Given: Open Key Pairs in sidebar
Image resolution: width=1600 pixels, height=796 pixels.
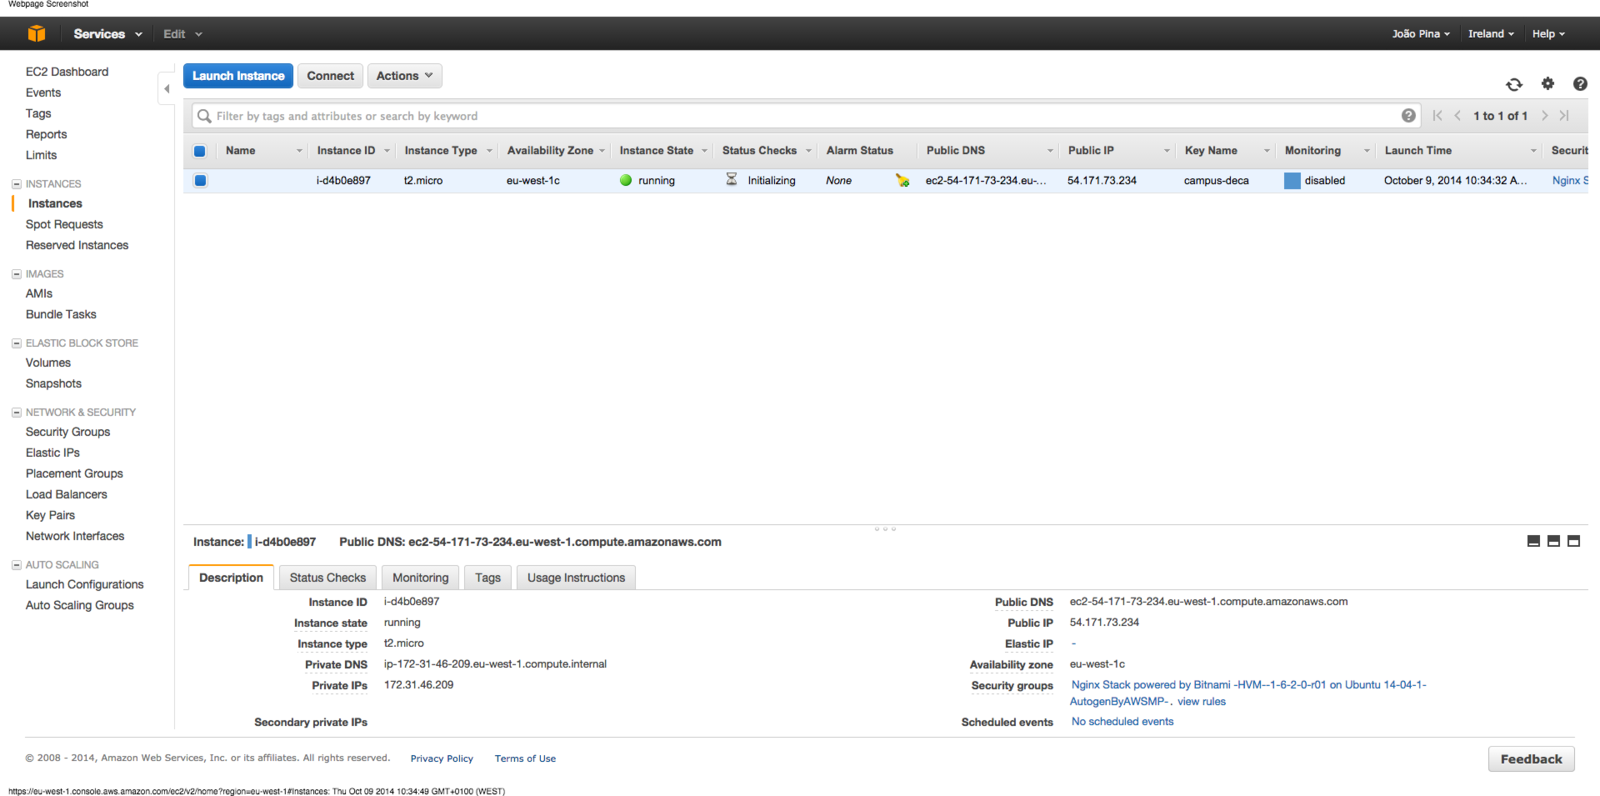Looking at the screenshot, I should (x=50, y=516).
